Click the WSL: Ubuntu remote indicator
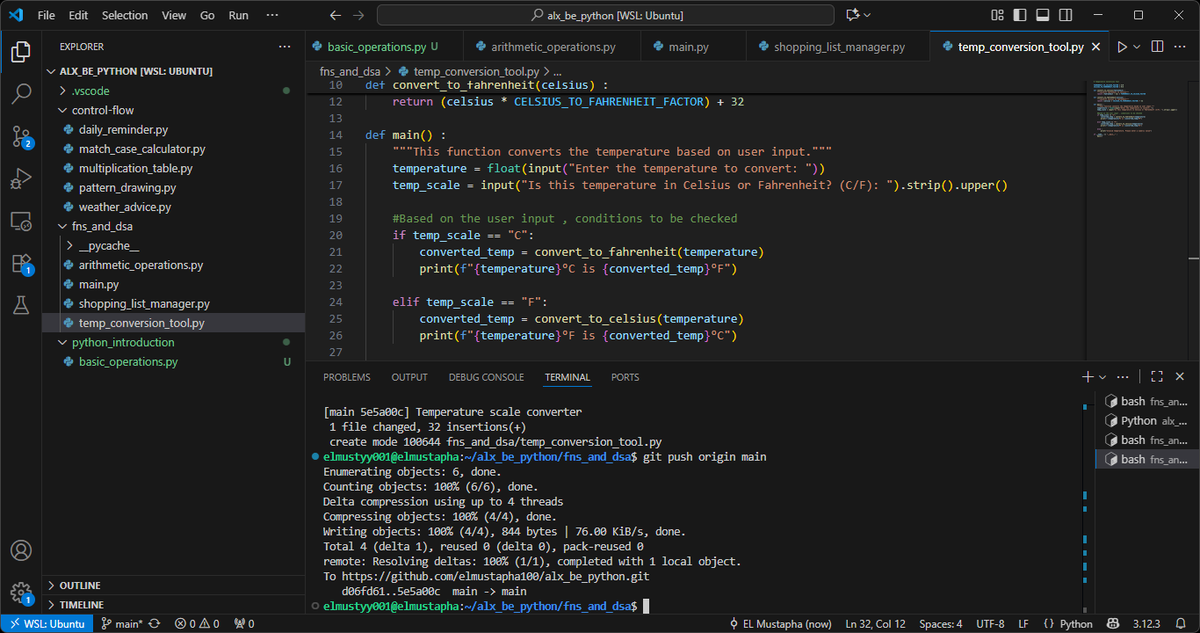1200x633 pixels. (47, 624)
